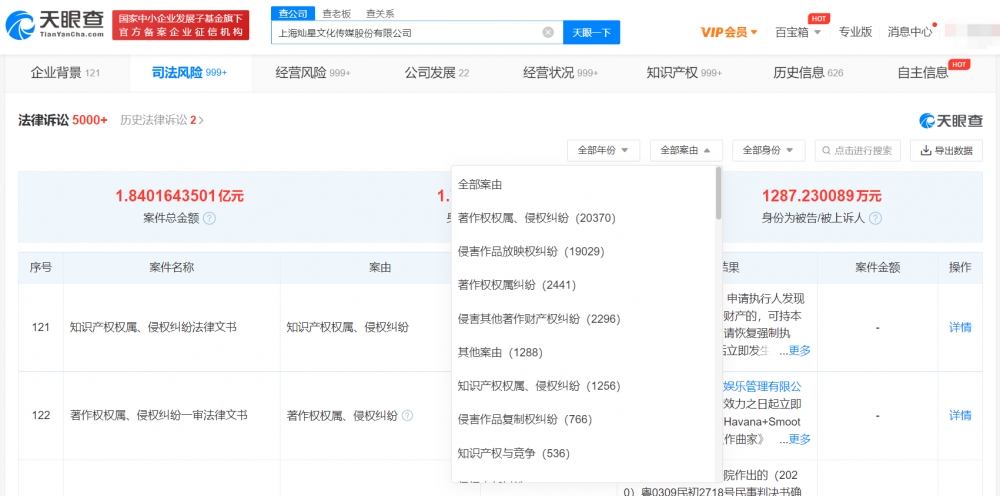Click the help icon beside 案件总金额
Screen dimensions: 1000x496
[209, 219]
